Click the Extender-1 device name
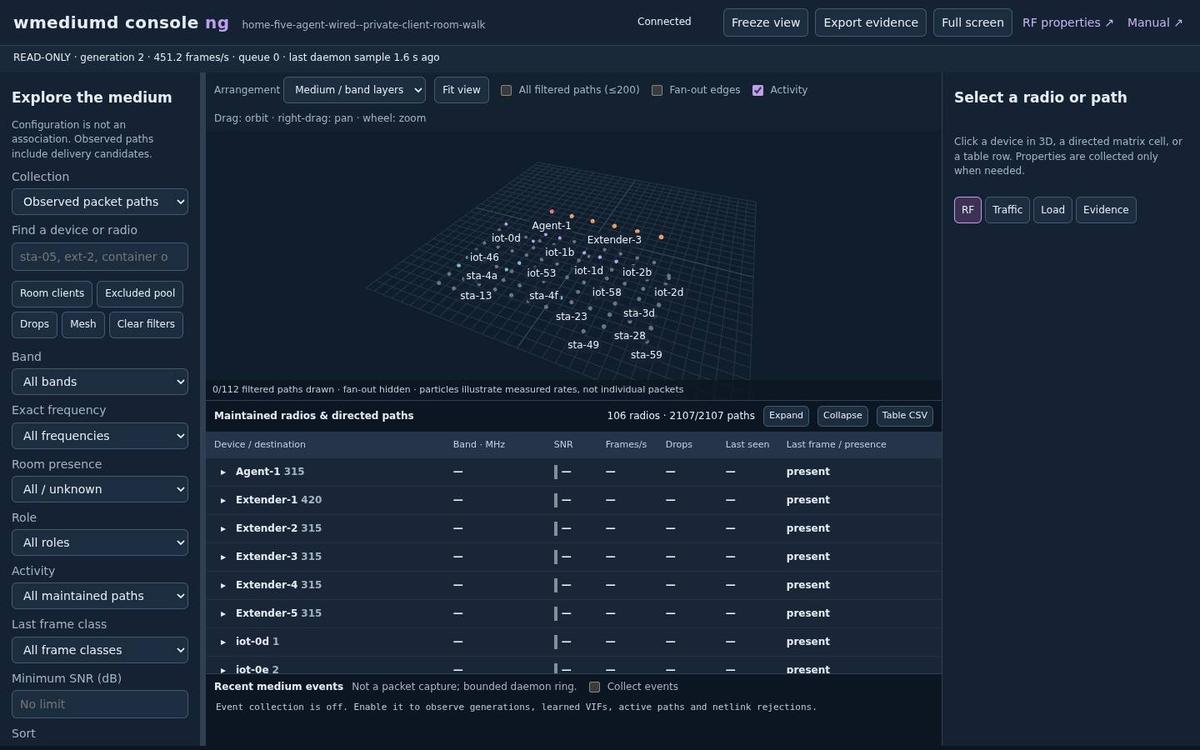 (x=267, y=500)
